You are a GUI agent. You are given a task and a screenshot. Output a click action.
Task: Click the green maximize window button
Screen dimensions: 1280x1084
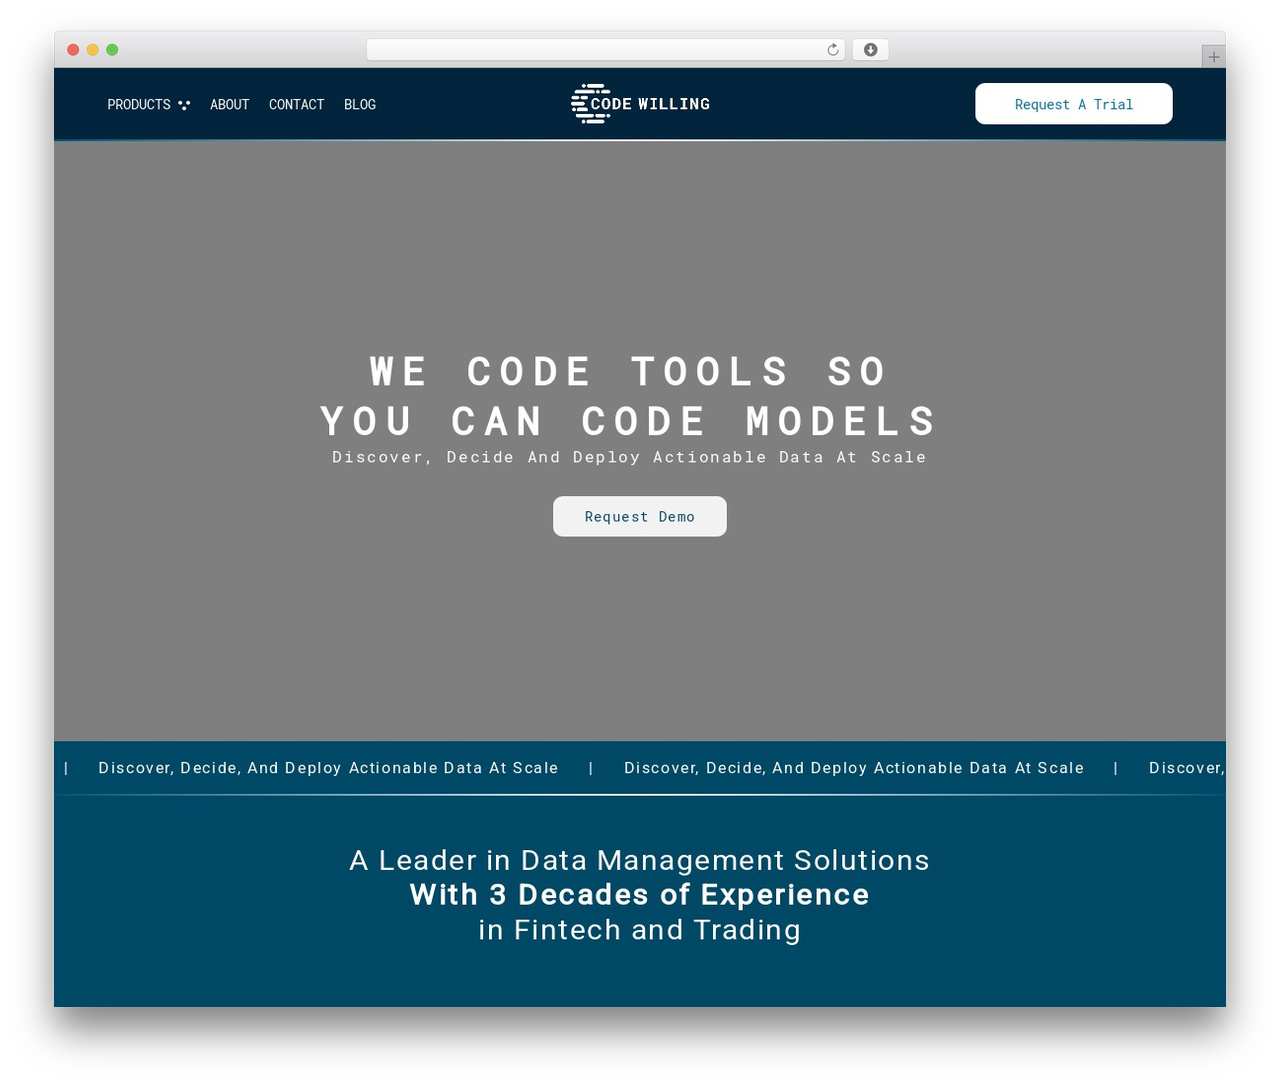pos(112,50)
